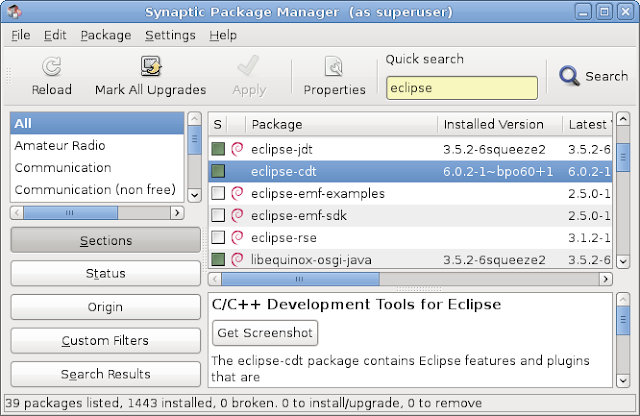Select the Communication section
This screenshot has height=416, width=640.
(x=97, y=167)
